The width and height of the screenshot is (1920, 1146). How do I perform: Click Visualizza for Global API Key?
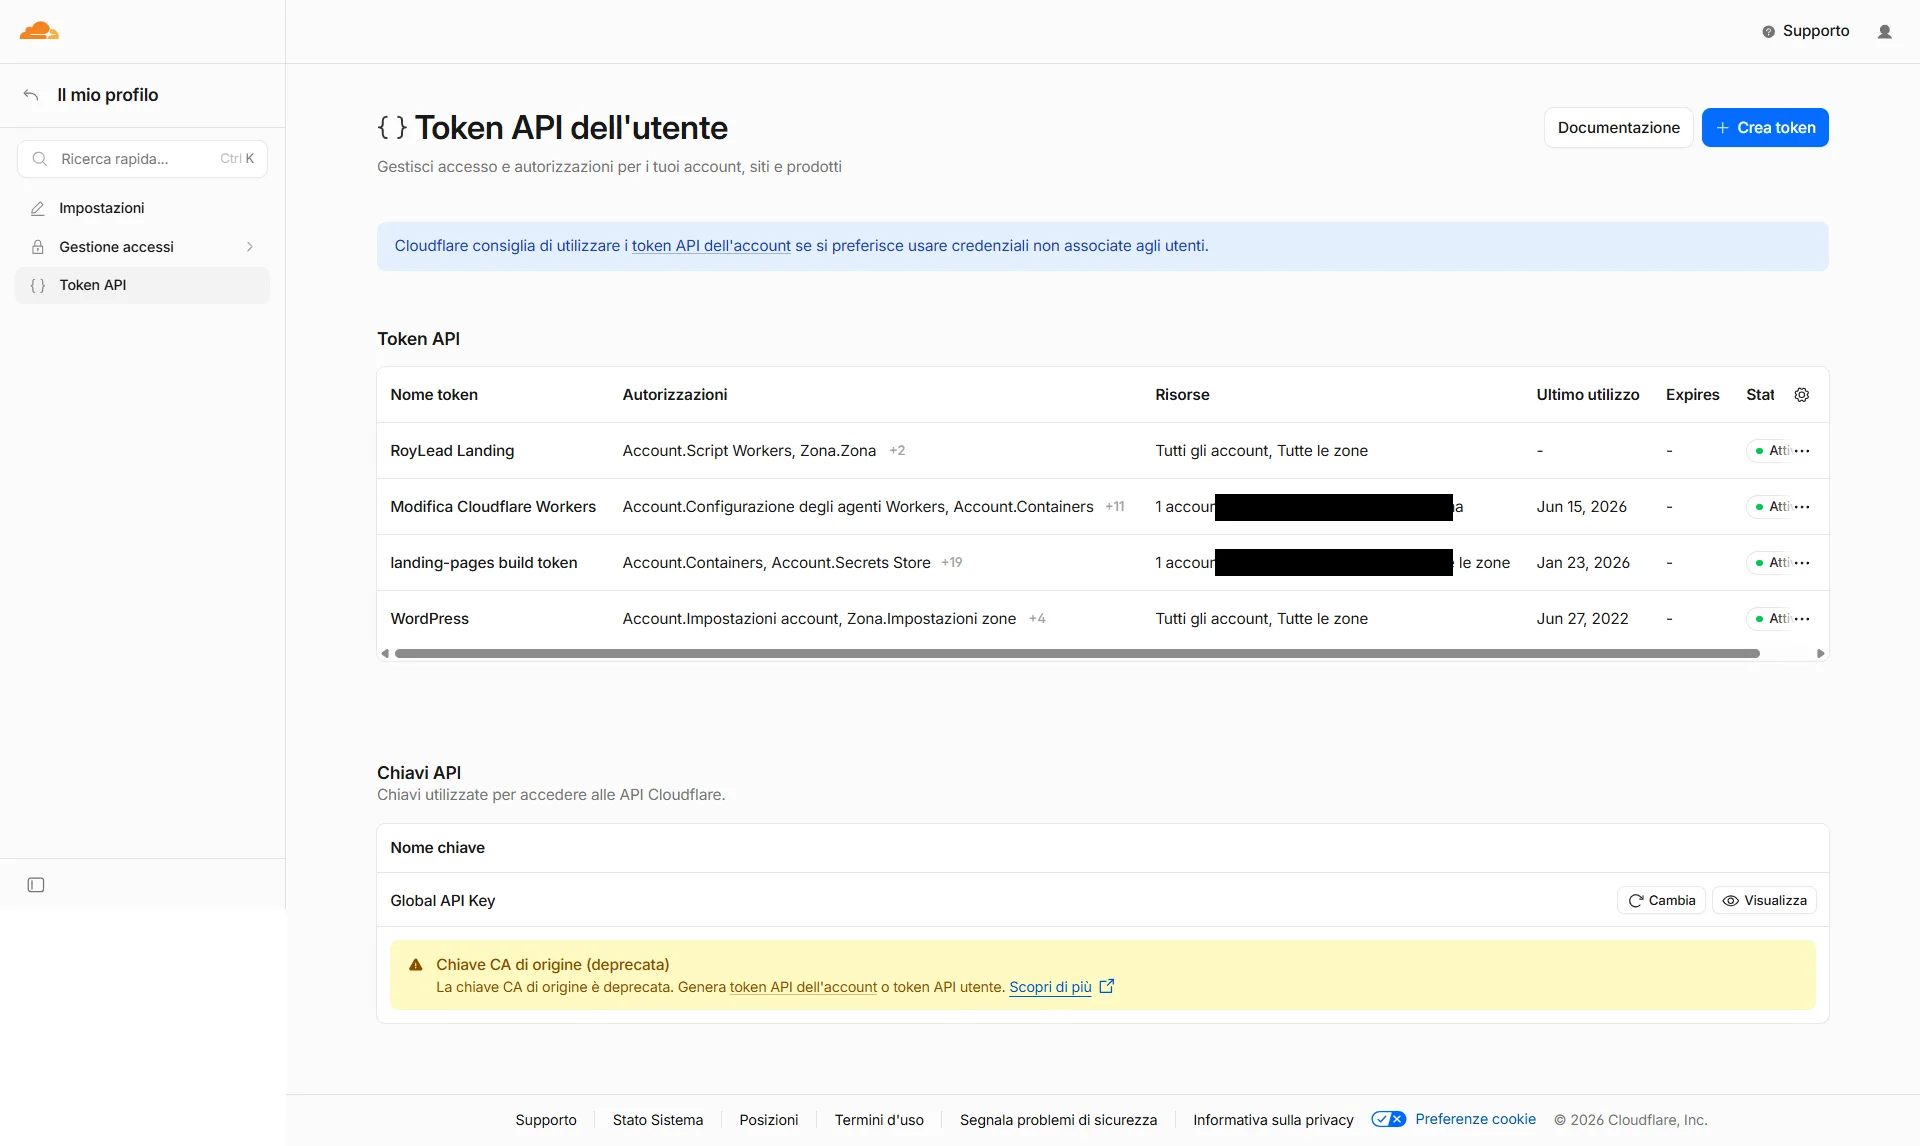pos(1764,901)
